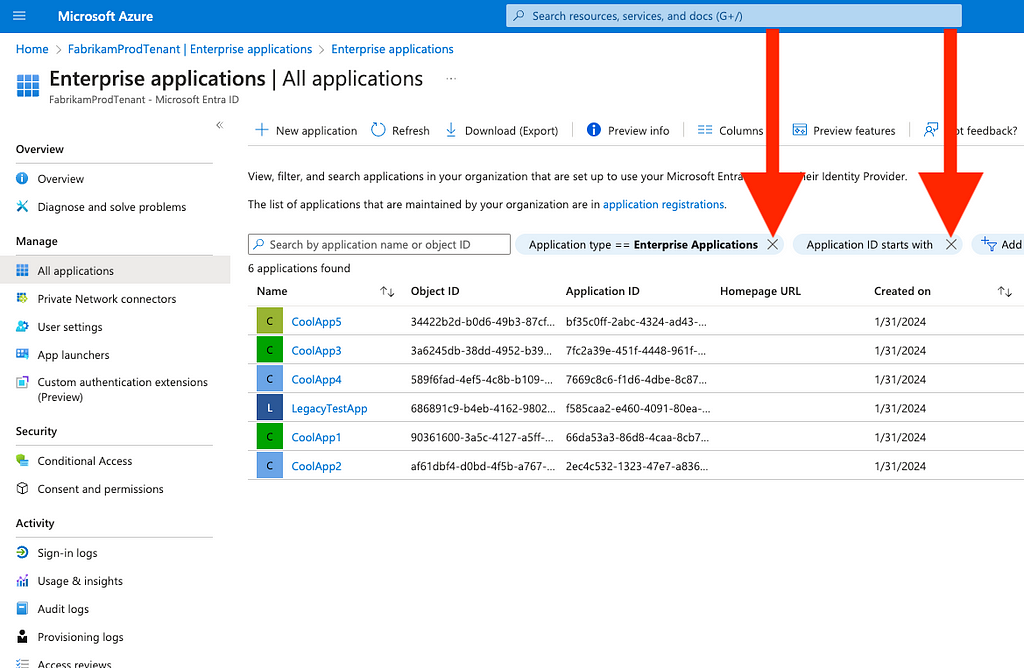1024x668 pixels.
Task: Select CoolApp3 object ID 3a6245db cell
Action: (481, 351)
